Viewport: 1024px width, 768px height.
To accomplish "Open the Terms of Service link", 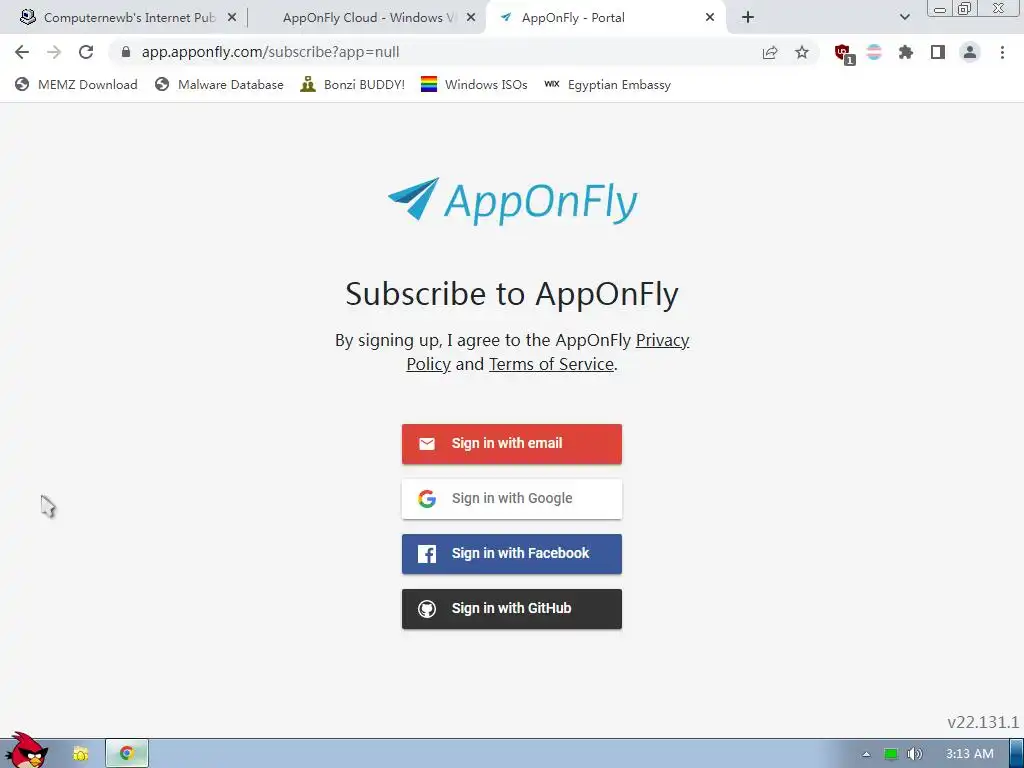I will coord(551,364).
